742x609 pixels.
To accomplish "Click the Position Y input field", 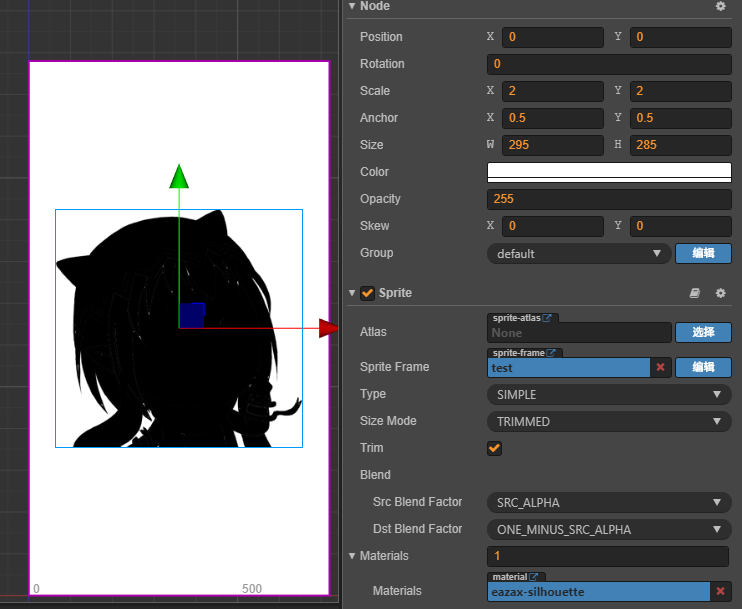I will (680, 37).
